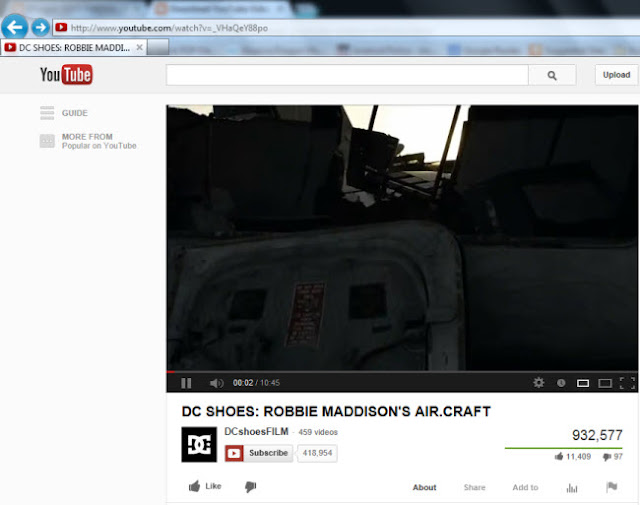Click the green like-ratio bar

click(x=564, y=448)
